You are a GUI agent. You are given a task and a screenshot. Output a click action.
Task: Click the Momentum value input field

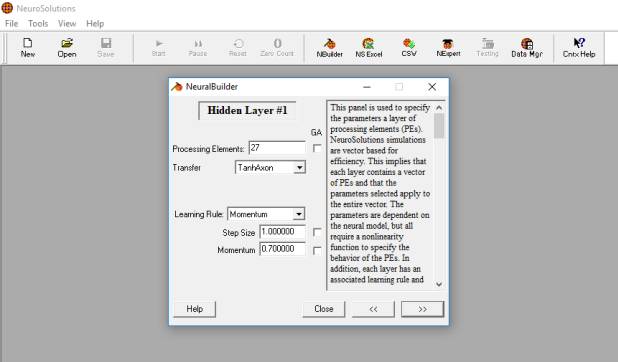(x=283, y=249)
